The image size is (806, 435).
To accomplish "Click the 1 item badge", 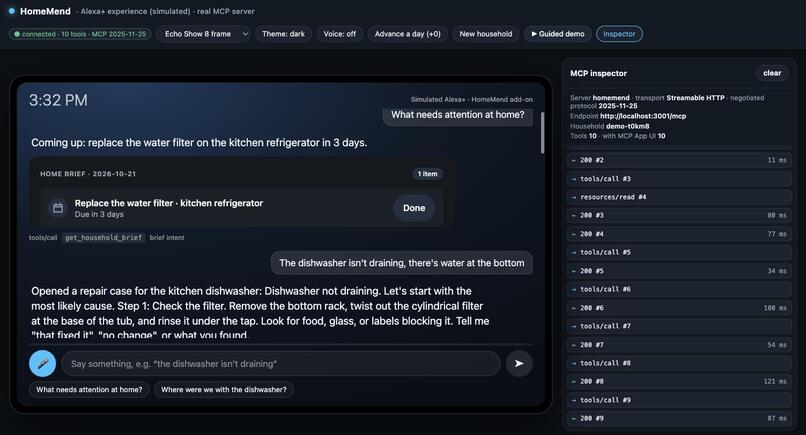I will tap(427, 174).
